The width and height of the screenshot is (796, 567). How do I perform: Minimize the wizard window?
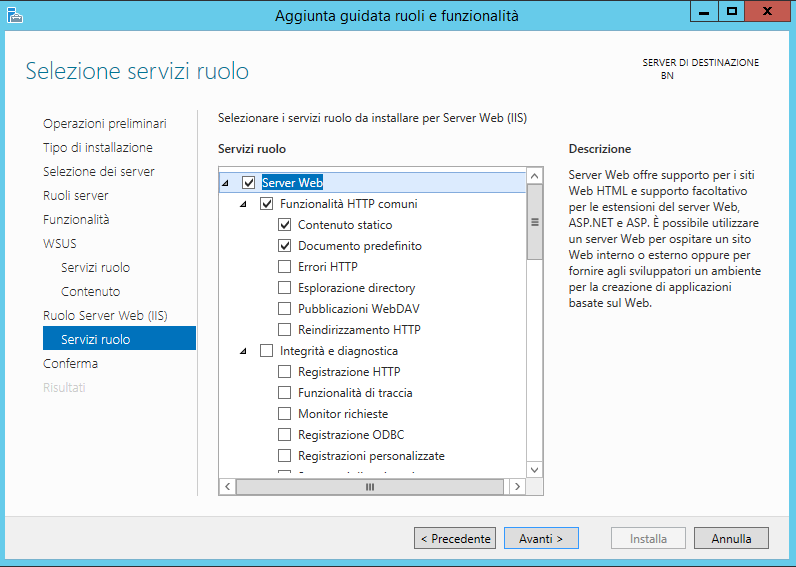pos(704,12)
